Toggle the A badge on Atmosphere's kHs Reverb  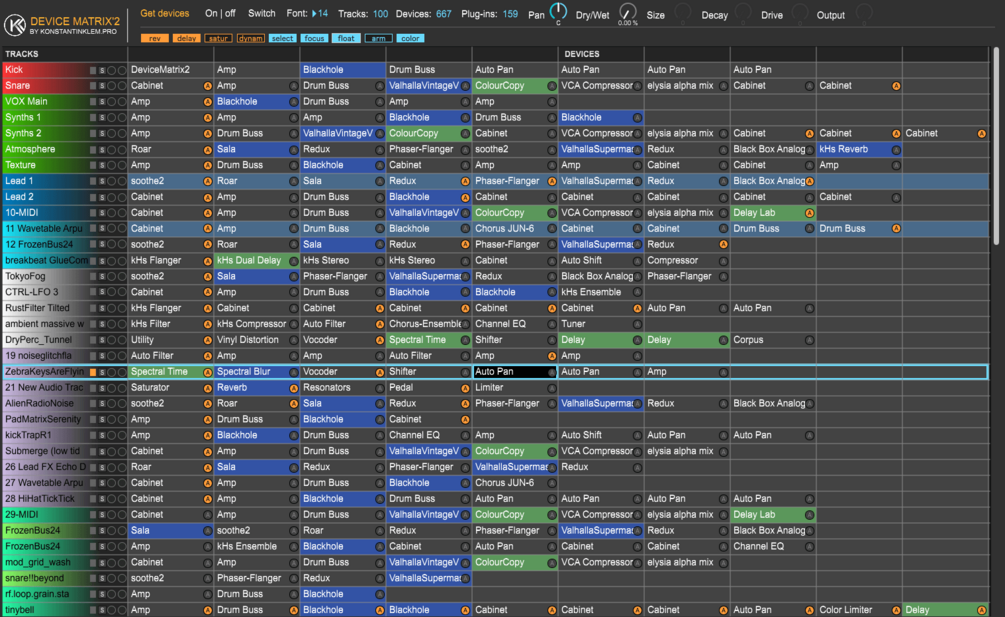click(x=896, y=150)
